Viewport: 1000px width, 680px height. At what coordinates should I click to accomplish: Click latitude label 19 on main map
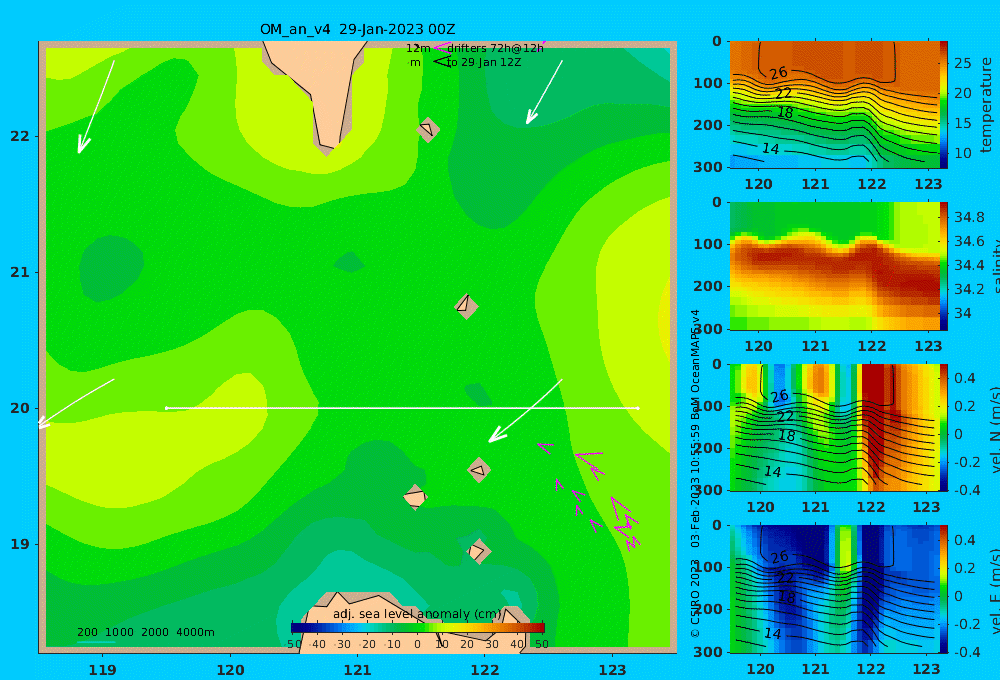[x=20, y=544]
